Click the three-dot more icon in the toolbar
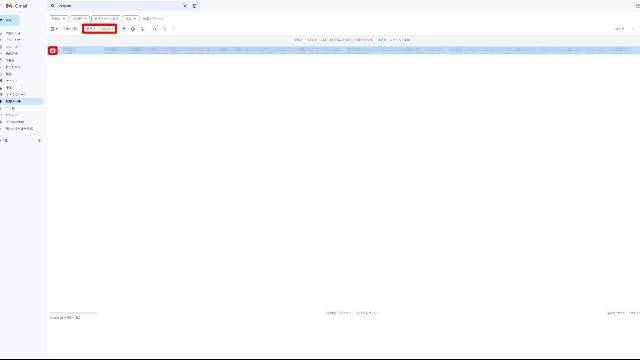The height and width of the screenshot is (360, 640). 173,29
